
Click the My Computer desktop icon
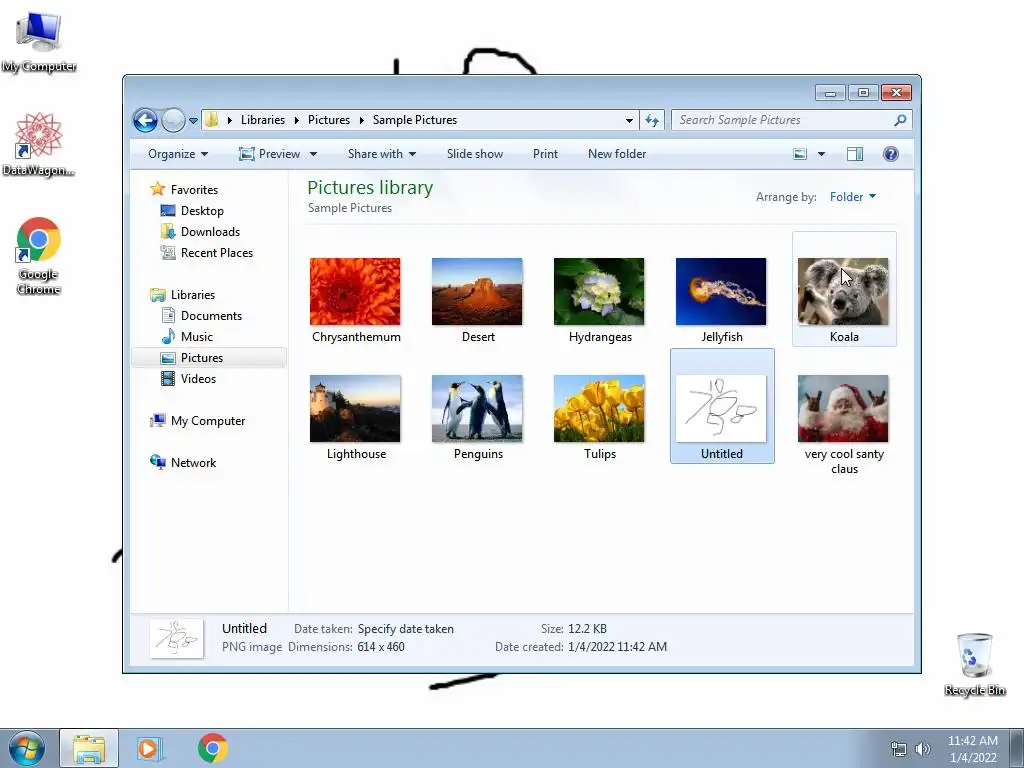pyautogui.click(x=39, y=40)
